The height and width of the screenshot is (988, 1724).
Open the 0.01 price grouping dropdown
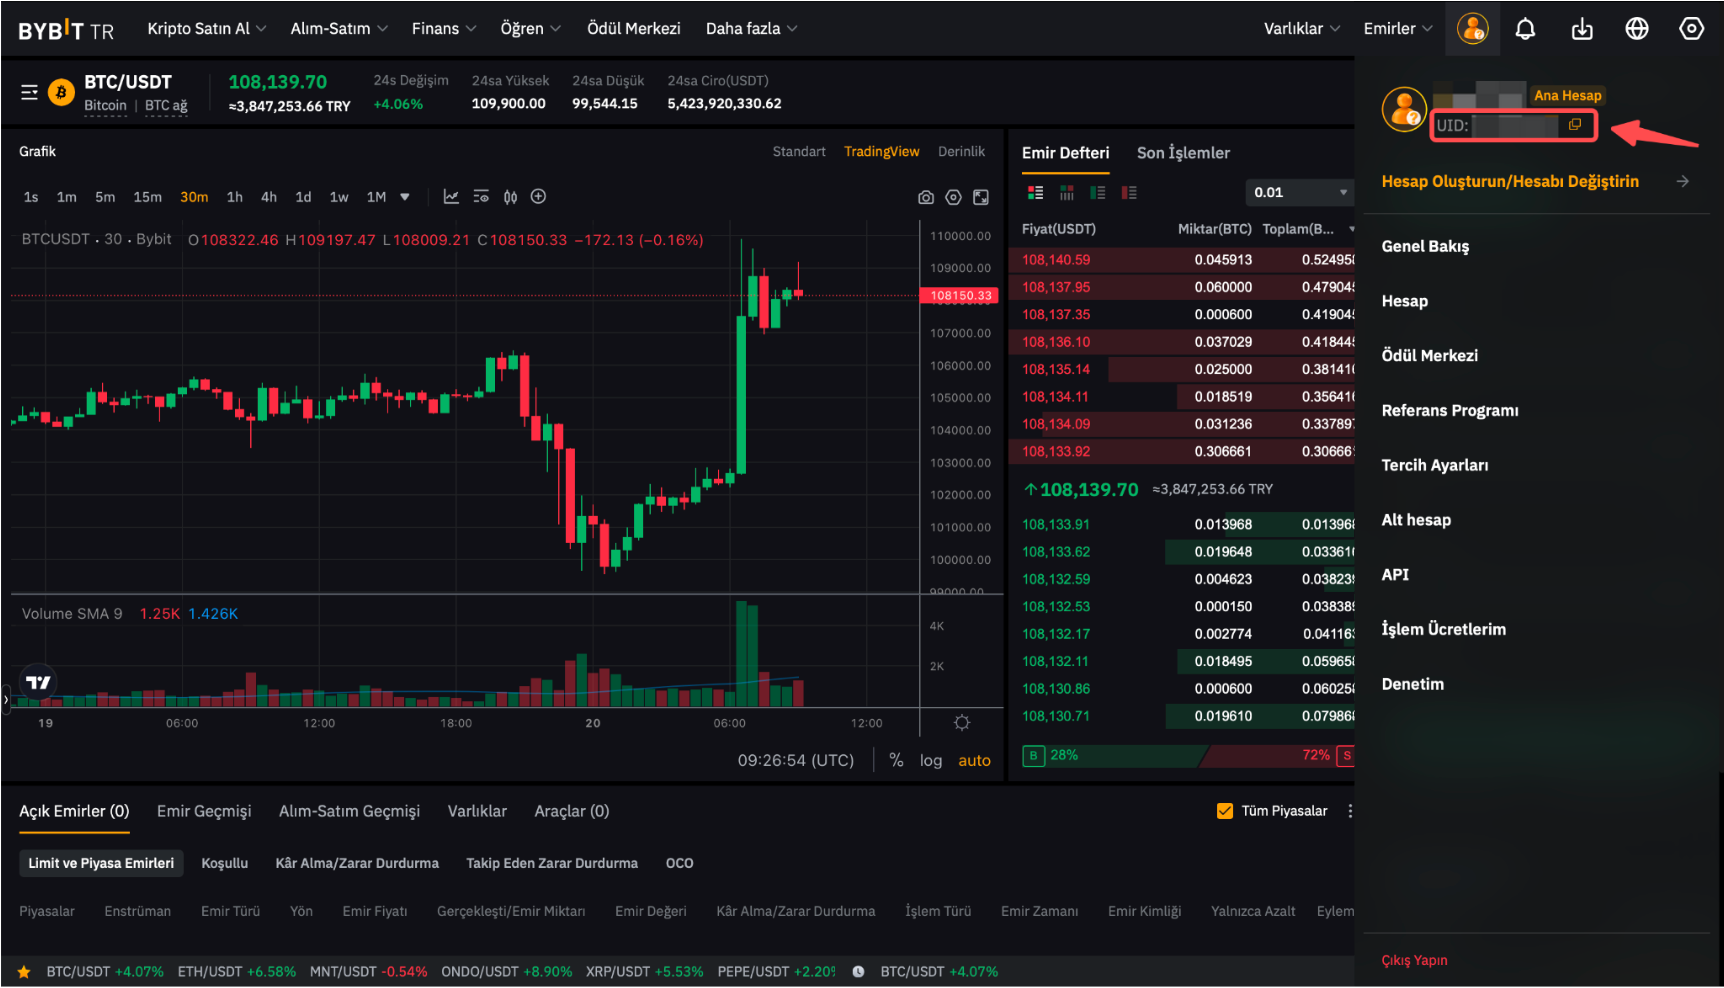pos(1300,193)
